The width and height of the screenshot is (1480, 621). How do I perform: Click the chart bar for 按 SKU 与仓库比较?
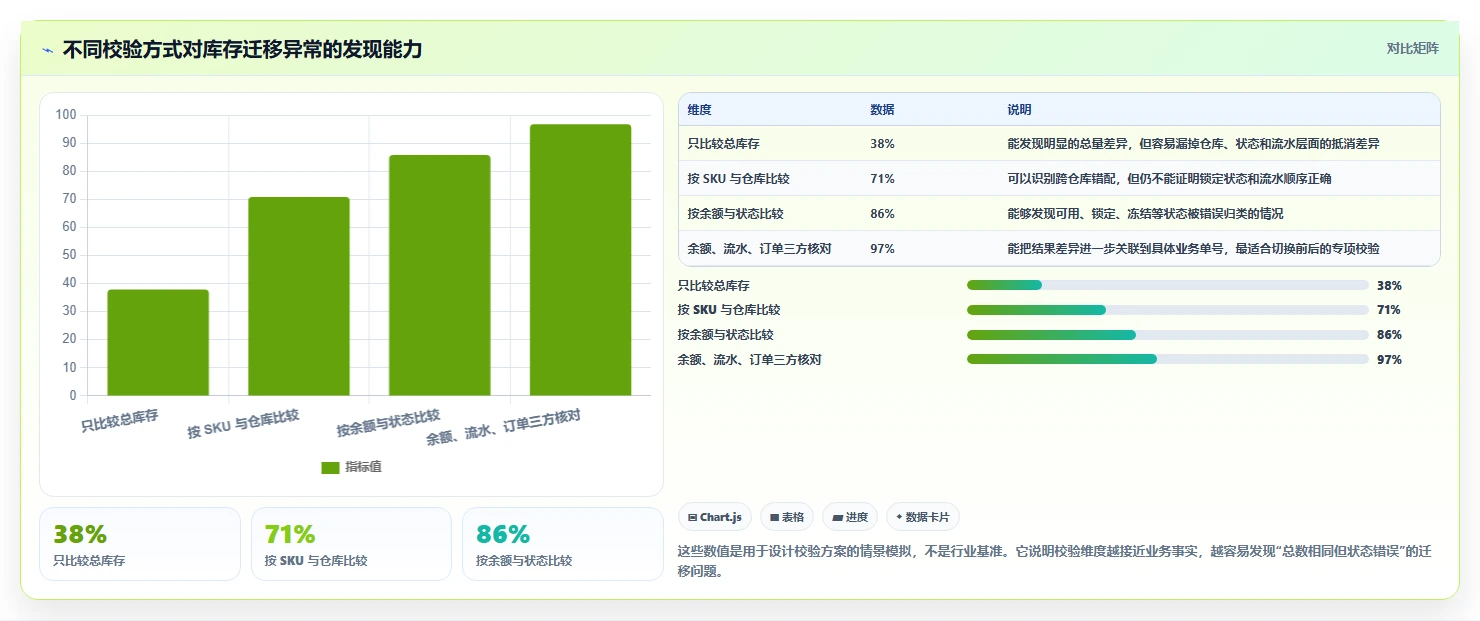(299, 296)
